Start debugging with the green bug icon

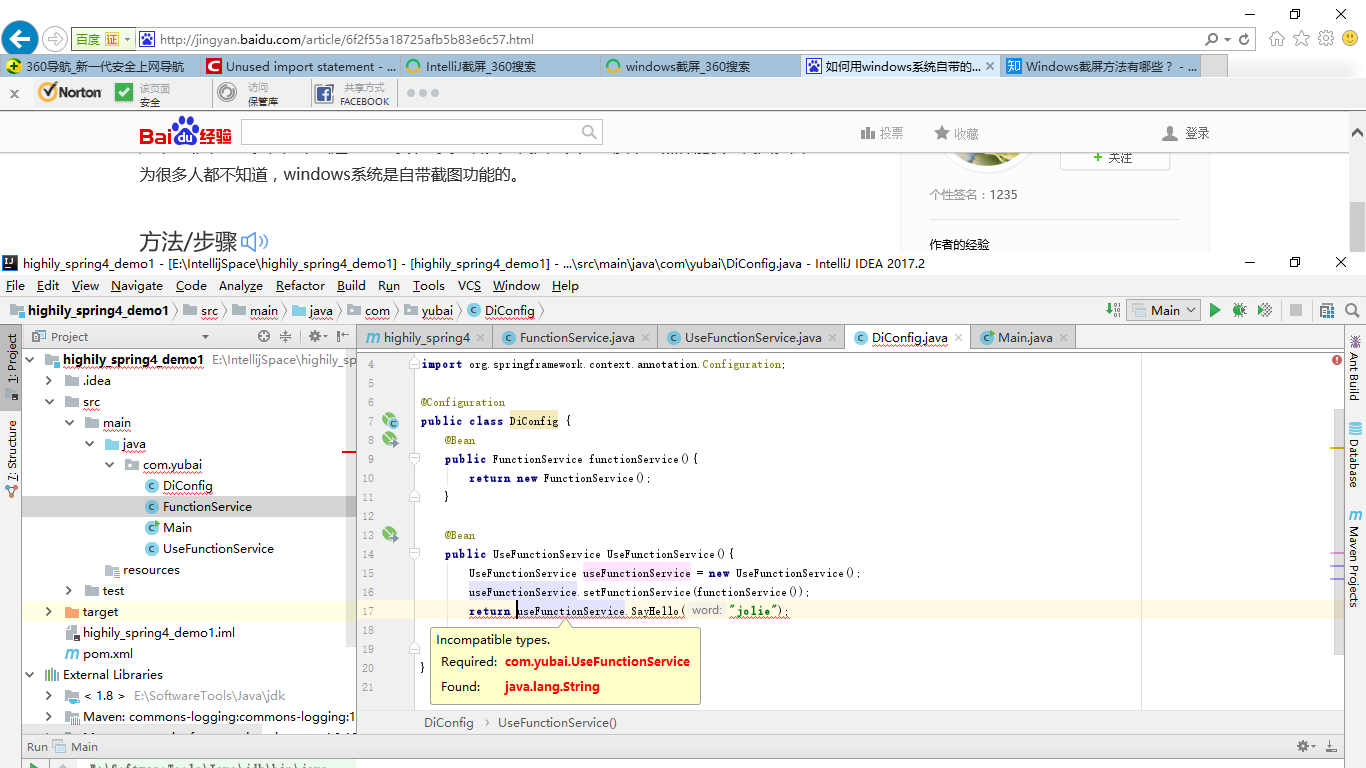(x=1240, y=311)
